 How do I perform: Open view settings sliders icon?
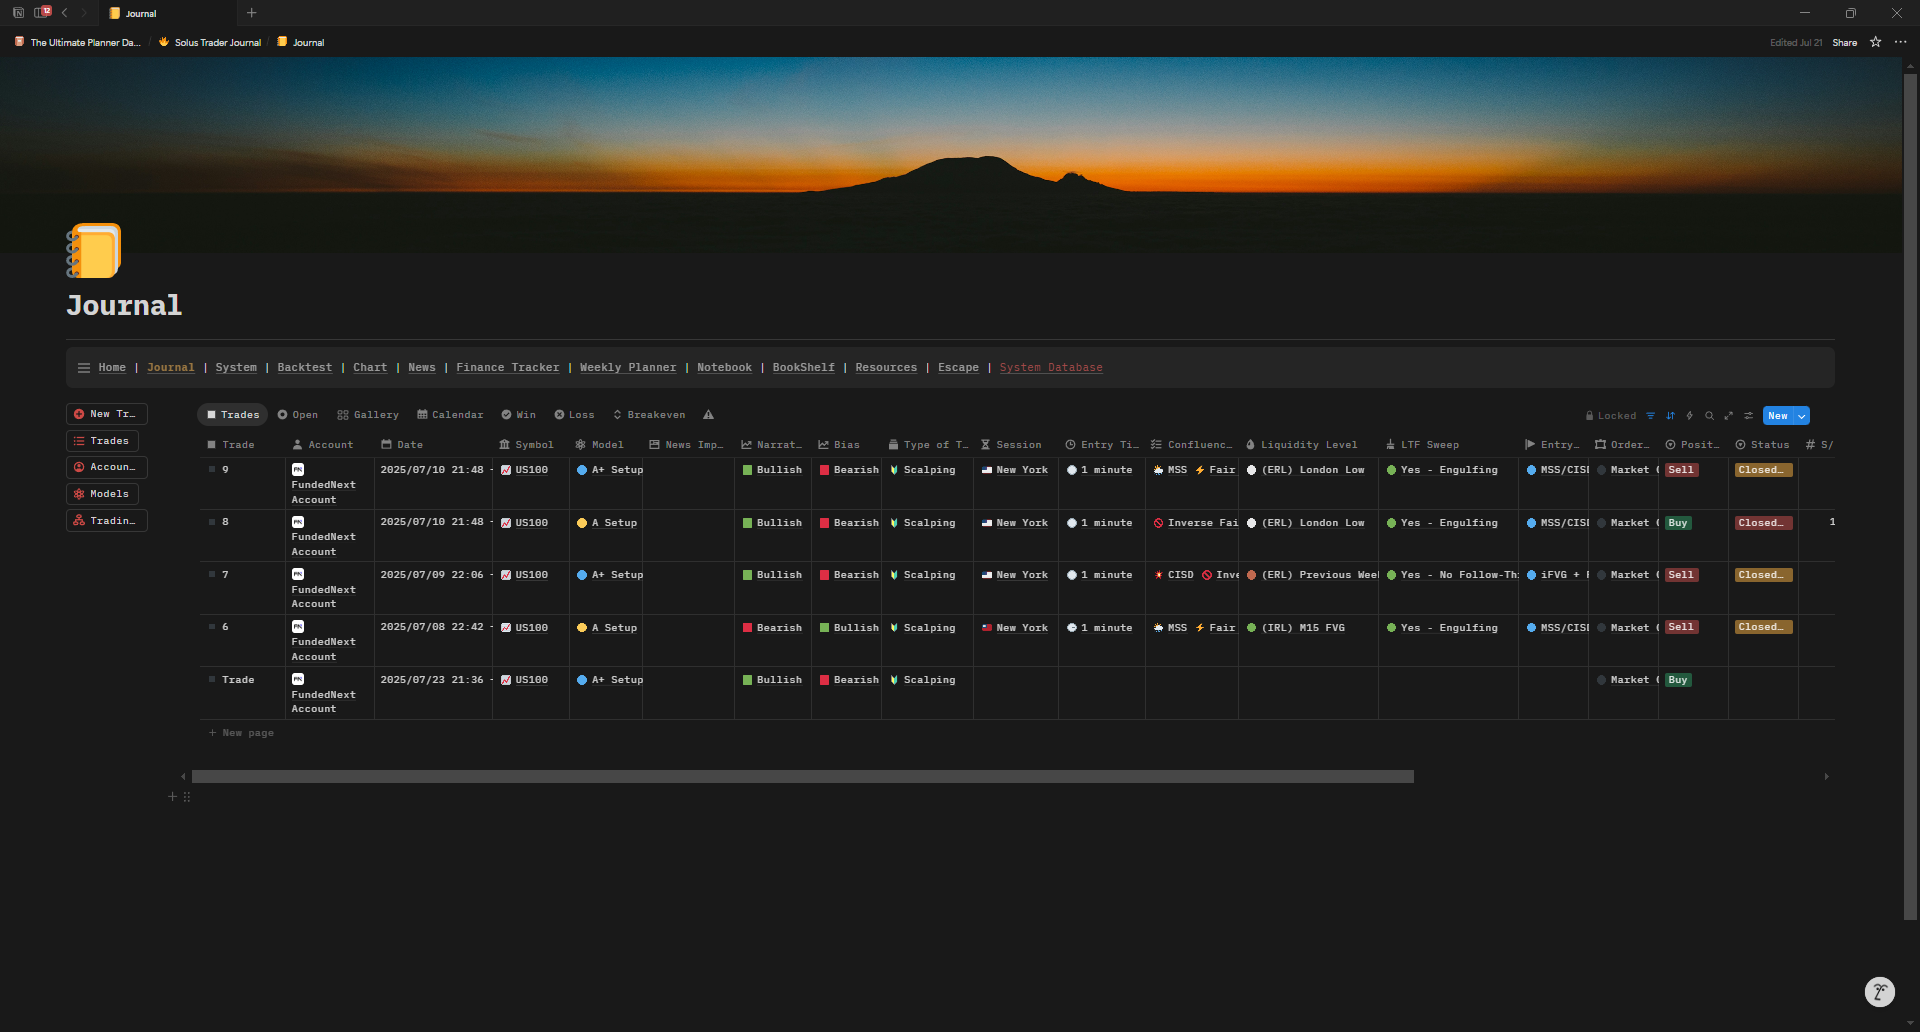click(1749, 416)
